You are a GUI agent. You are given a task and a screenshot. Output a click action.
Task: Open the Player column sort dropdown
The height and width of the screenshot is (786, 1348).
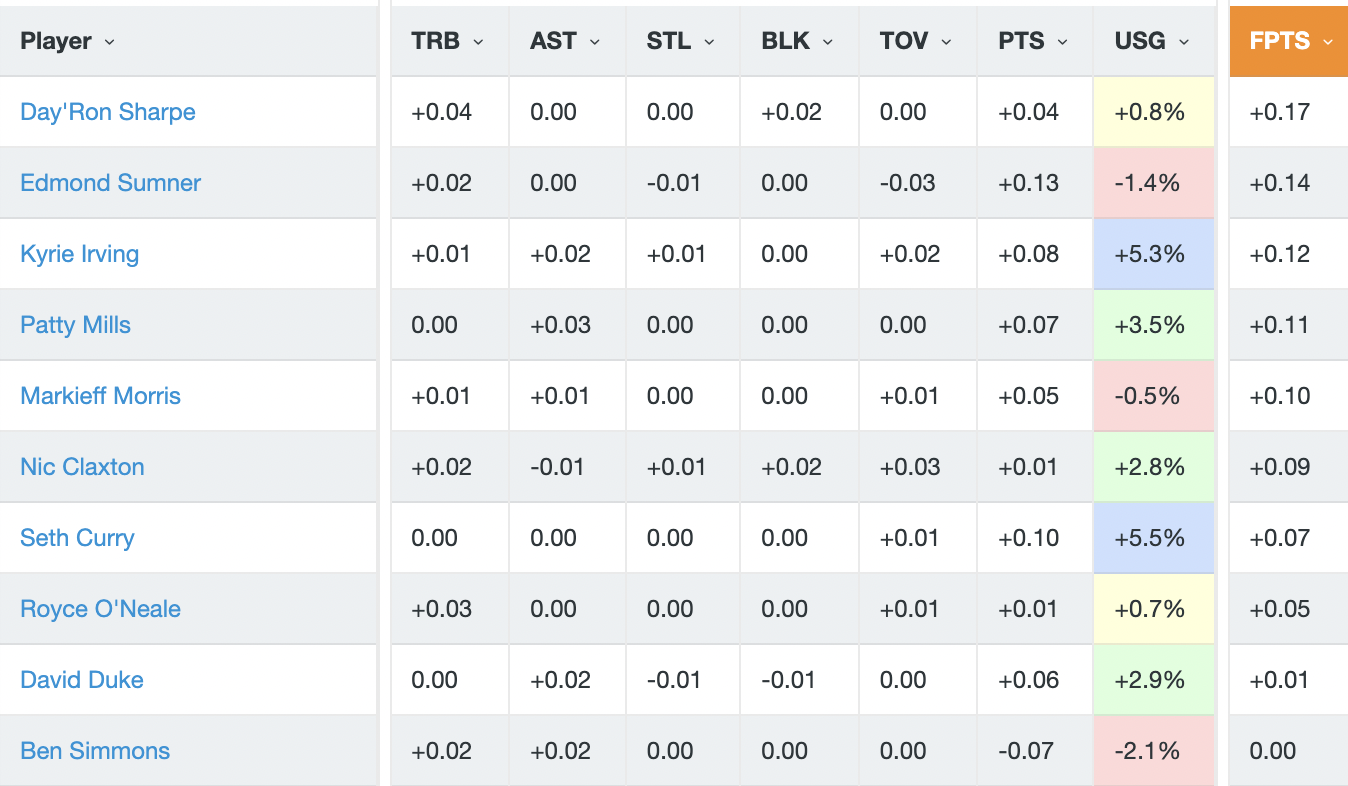(110, 42)
